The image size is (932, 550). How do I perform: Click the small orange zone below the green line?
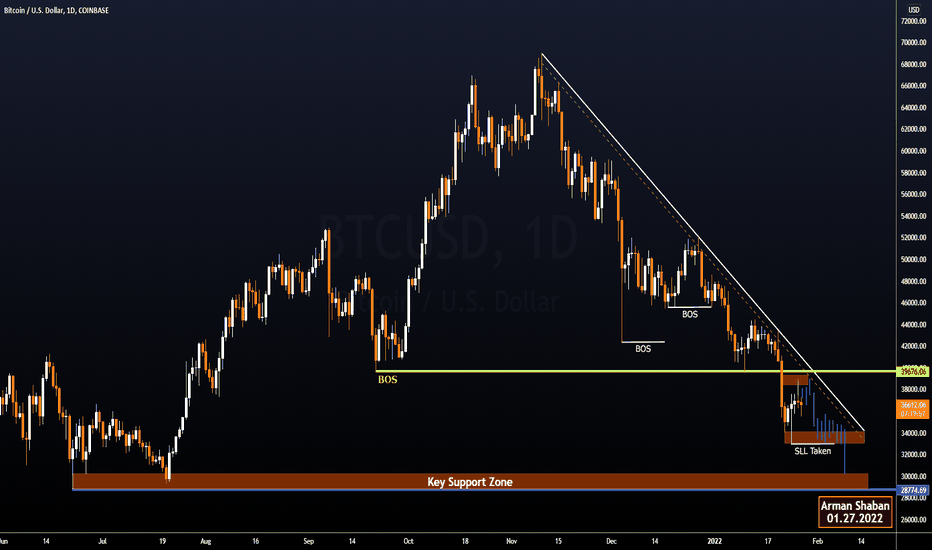[x=795, y=379]
